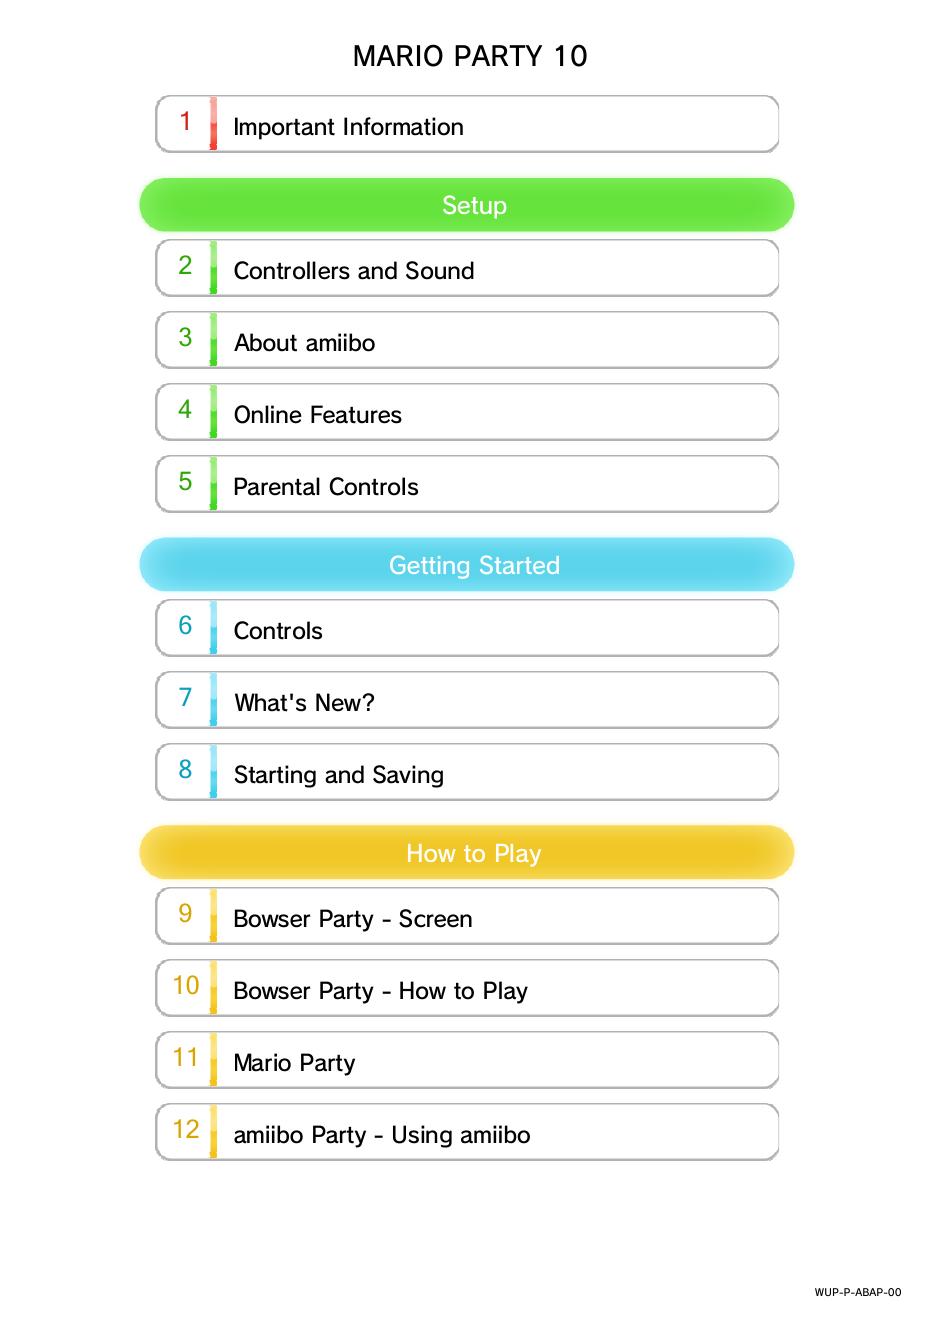Image resolution: width=936 pixels, height=1324 pixels.
Task: Open the Online Features entry
Action: [x=466, y=414]
